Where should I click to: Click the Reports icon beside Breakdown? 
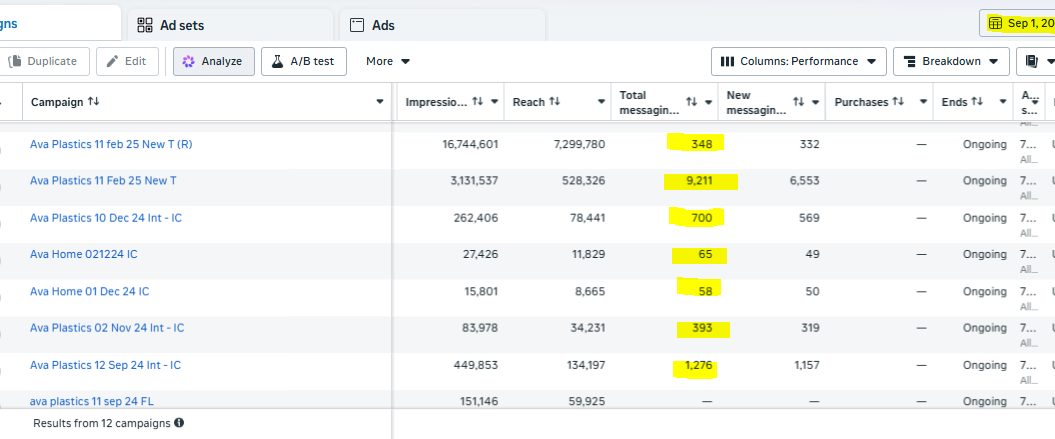tap(1032, 61)
